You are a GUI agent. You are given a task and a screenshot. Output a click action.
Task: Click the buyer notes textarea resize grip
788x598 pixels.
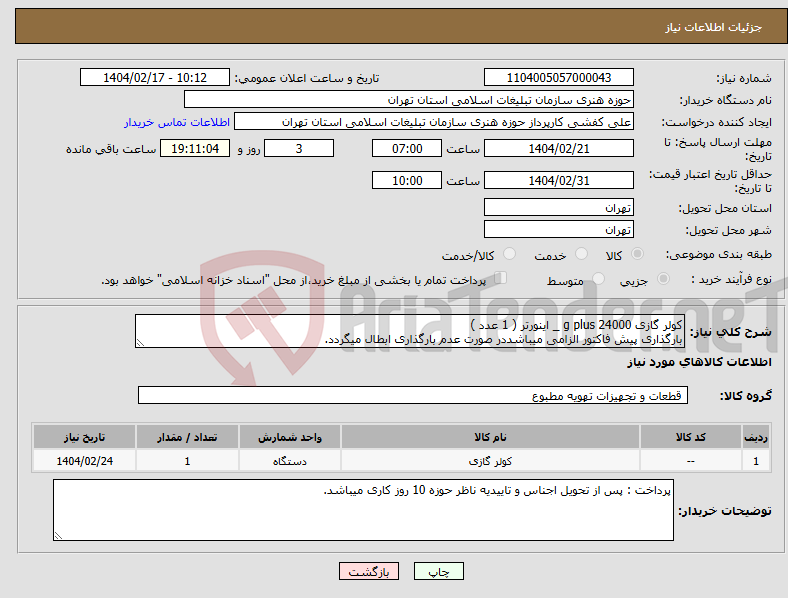pos(58,536)
